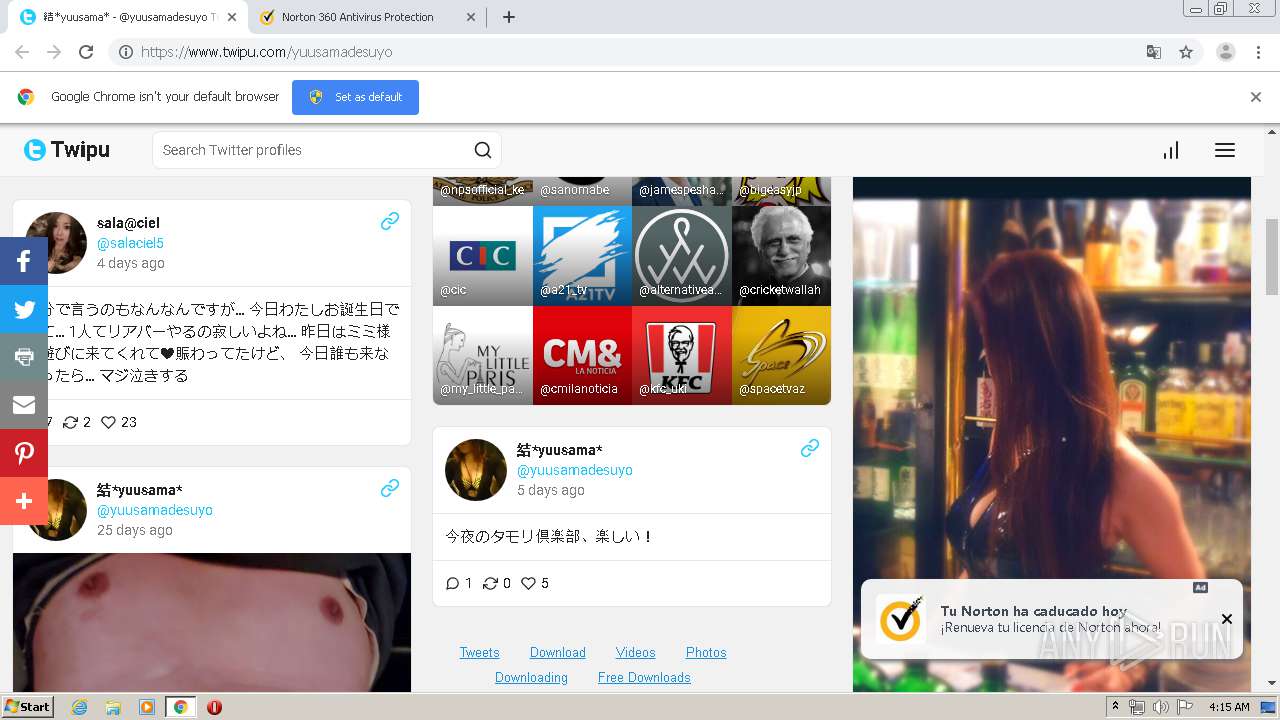Viewport: 1280px width, 720px height.
Task: Close the Norton 360 Antivirus Protection tab
Action: coord(469,17)
